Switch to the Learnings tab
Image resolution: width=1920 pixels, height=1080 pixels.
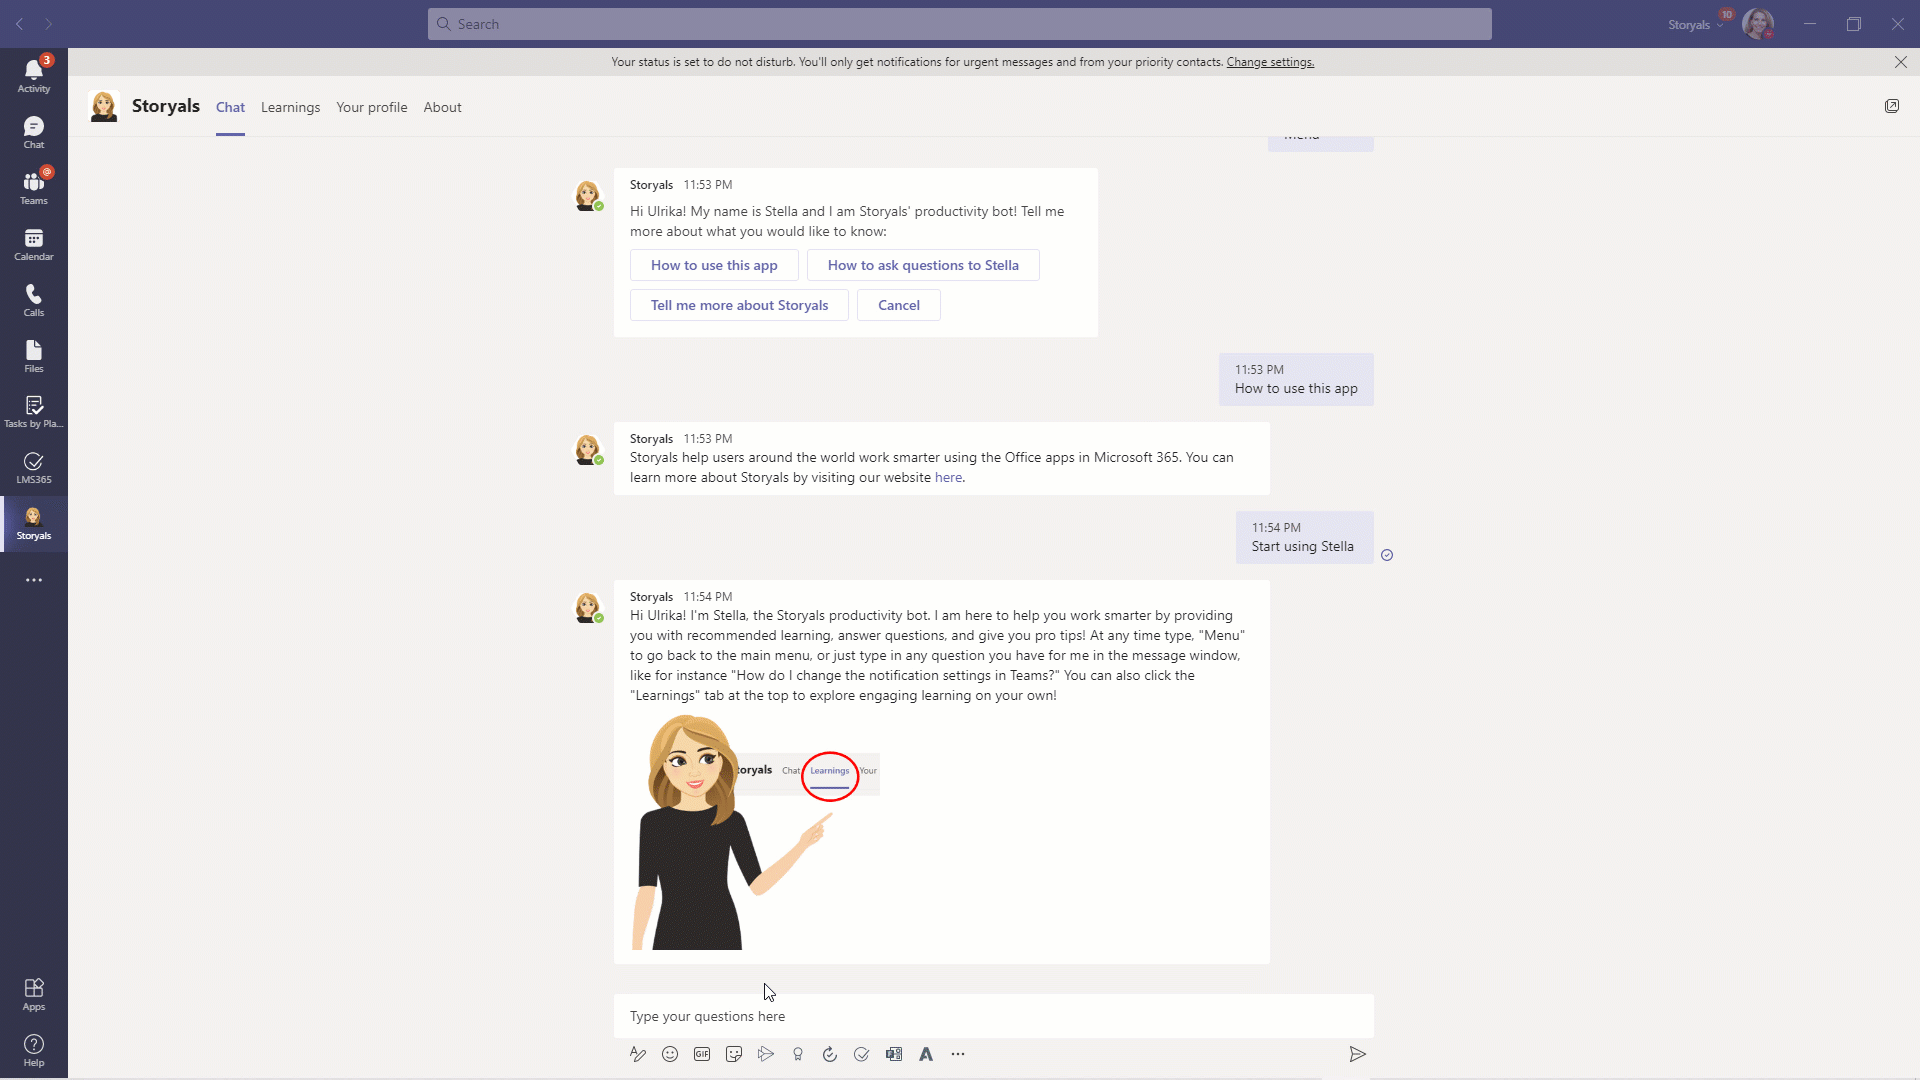coord(290,107)
